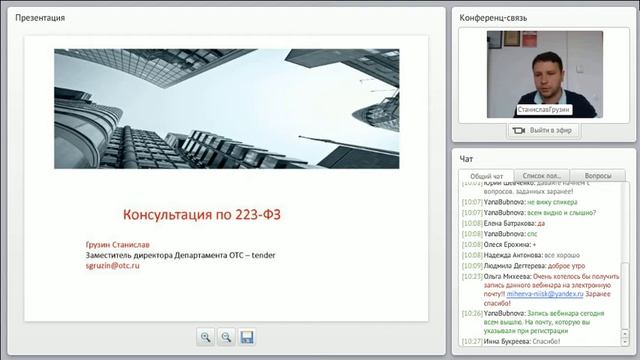Zoom out of the presentation slide

click(x=226, y=337)
